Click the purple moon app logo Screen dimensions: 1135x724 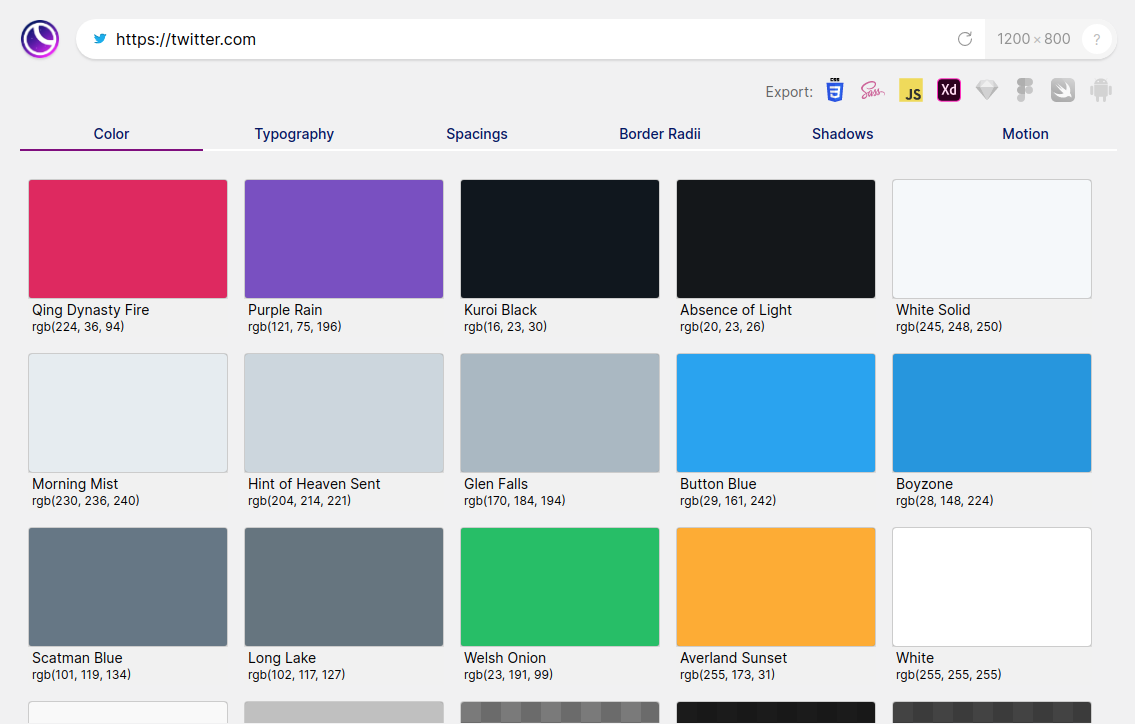point(40,39)
